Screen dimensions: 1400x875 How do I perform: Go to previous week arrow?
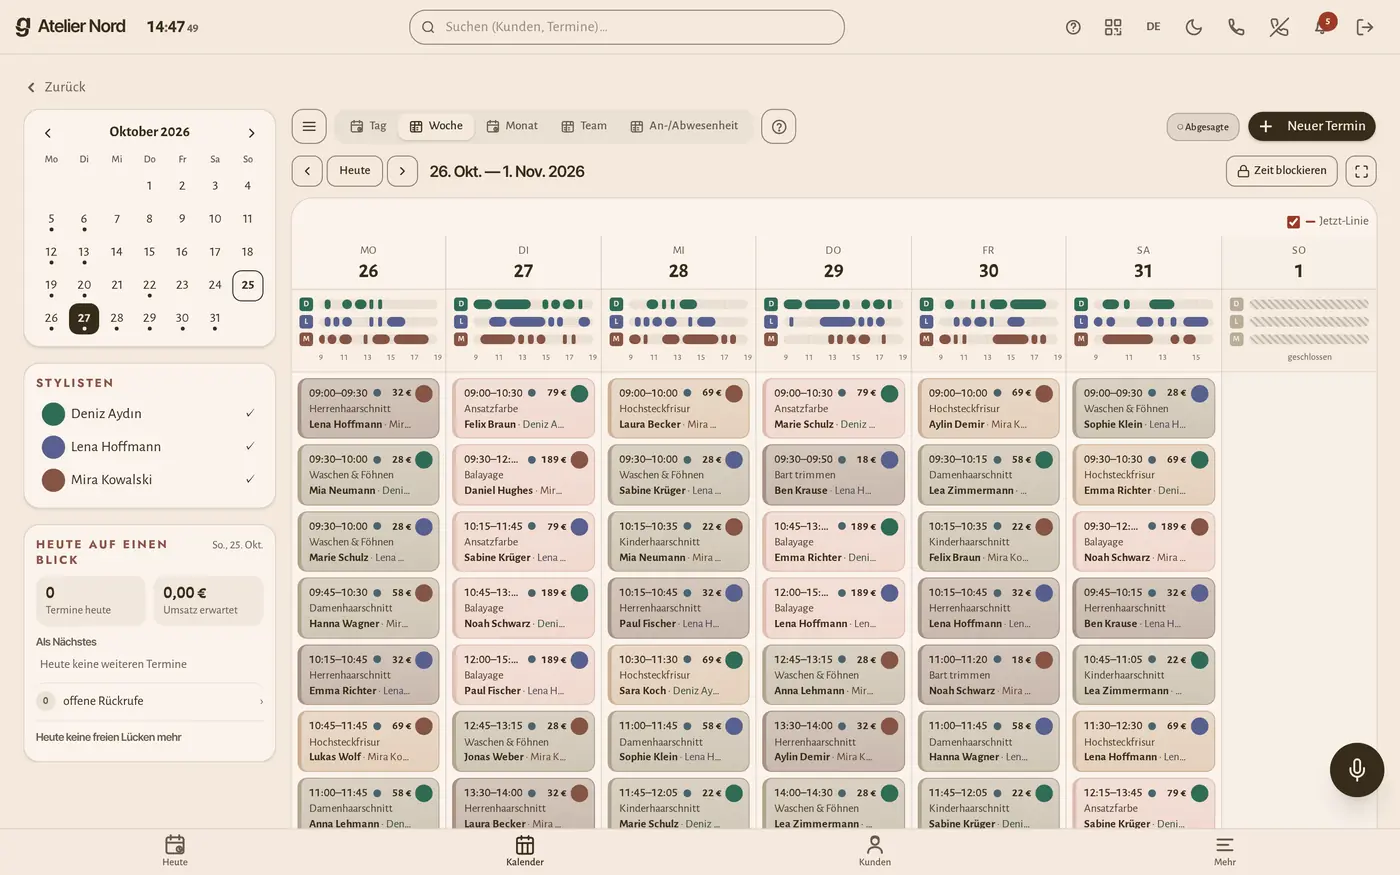(x=307, y=171)
